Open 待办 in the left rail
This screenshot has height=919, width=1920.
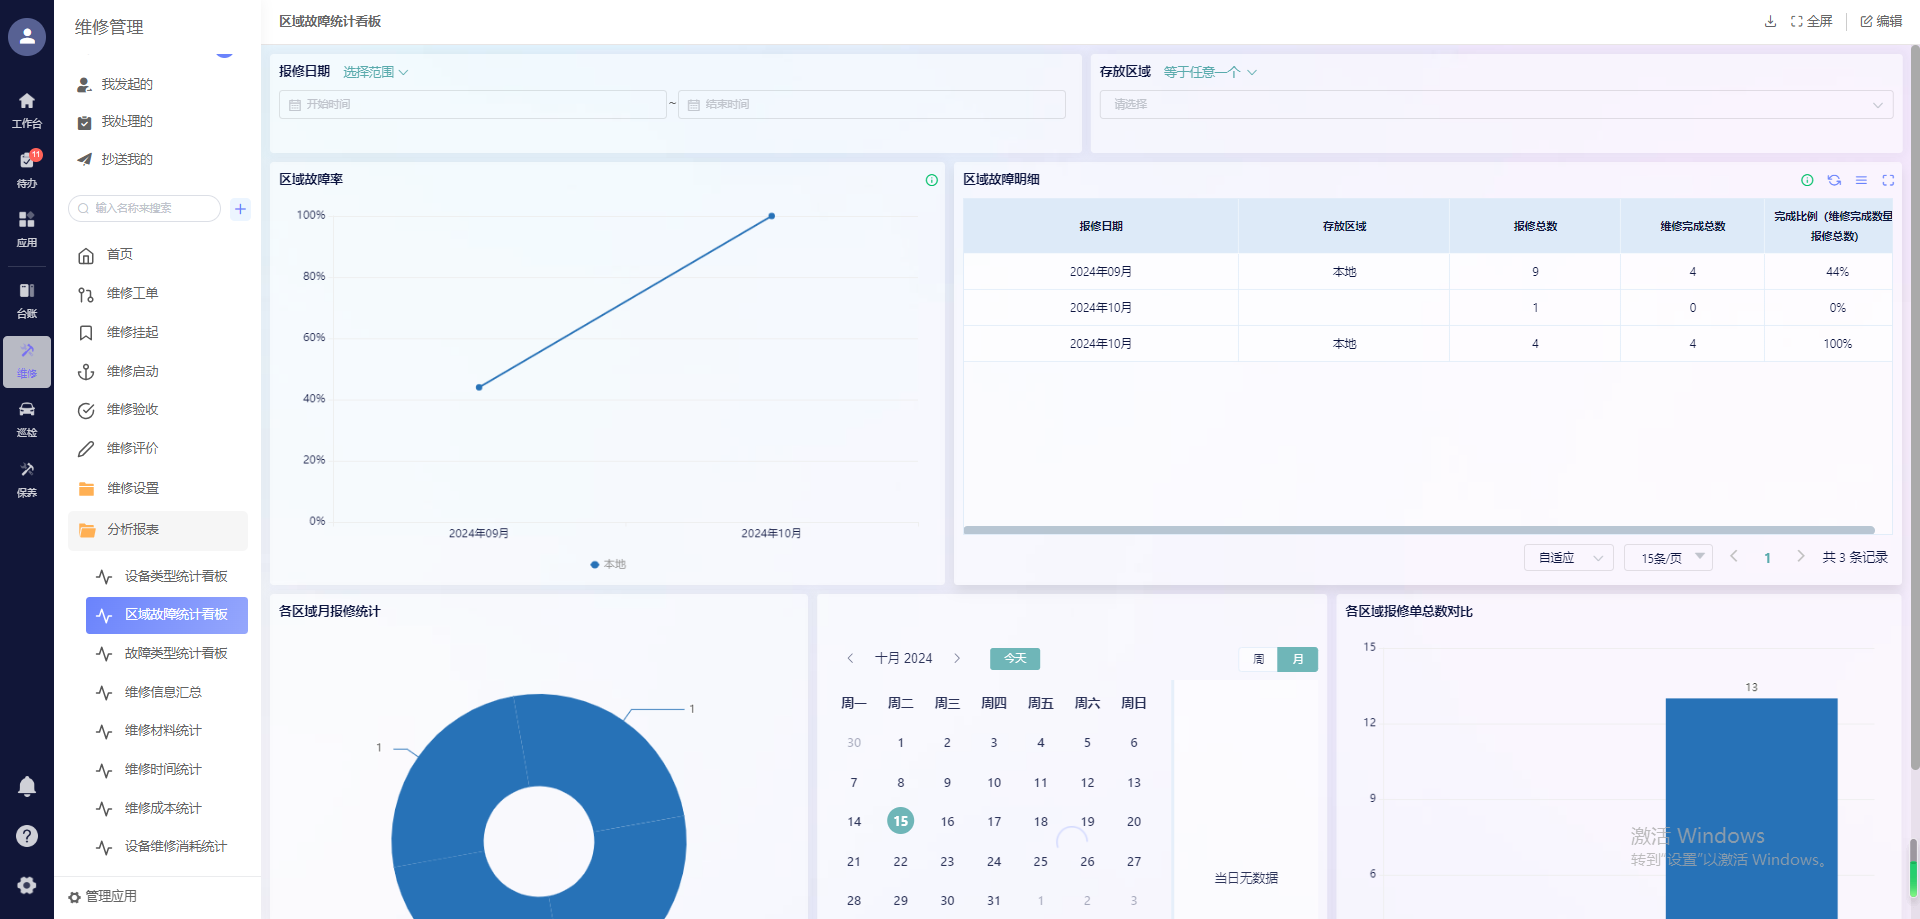coord(27,168)
